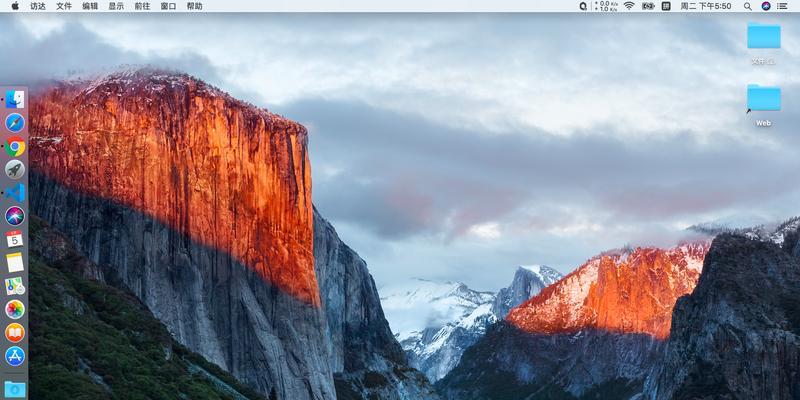Open the Photos app in Dock
The height and width of the screenshot is (400, 800).
(x=15, y=309)
